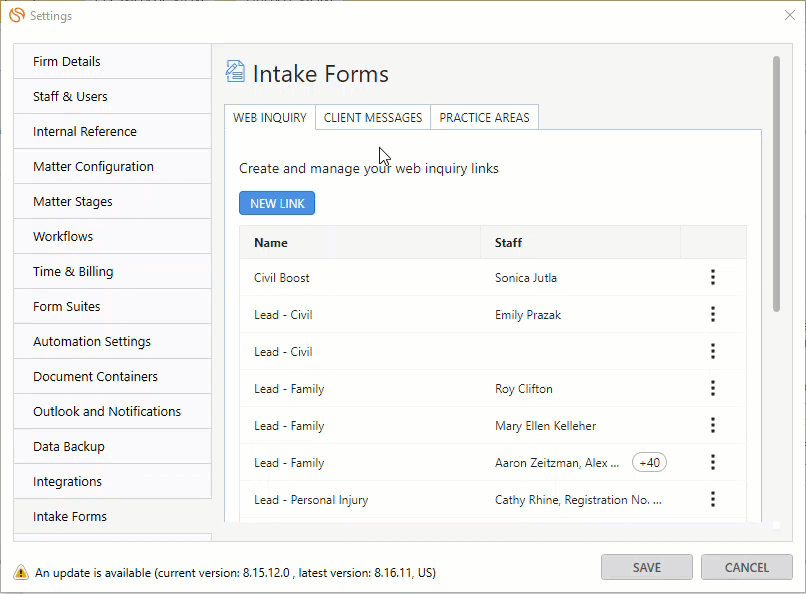Open the options menu for the Aaron Zeitzman row
Image resolution: width=806 pixels, height=594 pixels.
pos(712,462)
